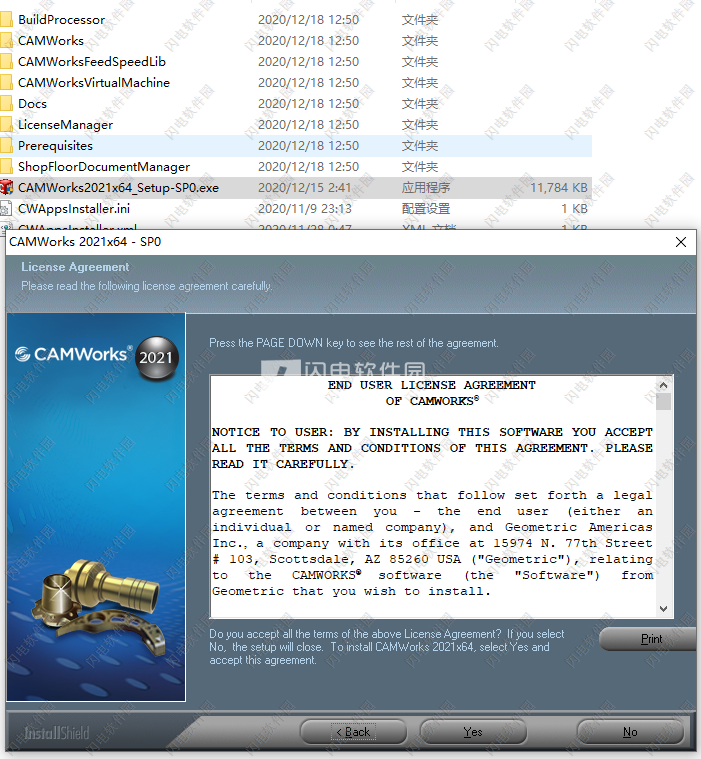The image size is (701, 759).
Task: Select the CWAppsInstaller.ini file name
Action: pyautogui.click(x=74, y=209)
